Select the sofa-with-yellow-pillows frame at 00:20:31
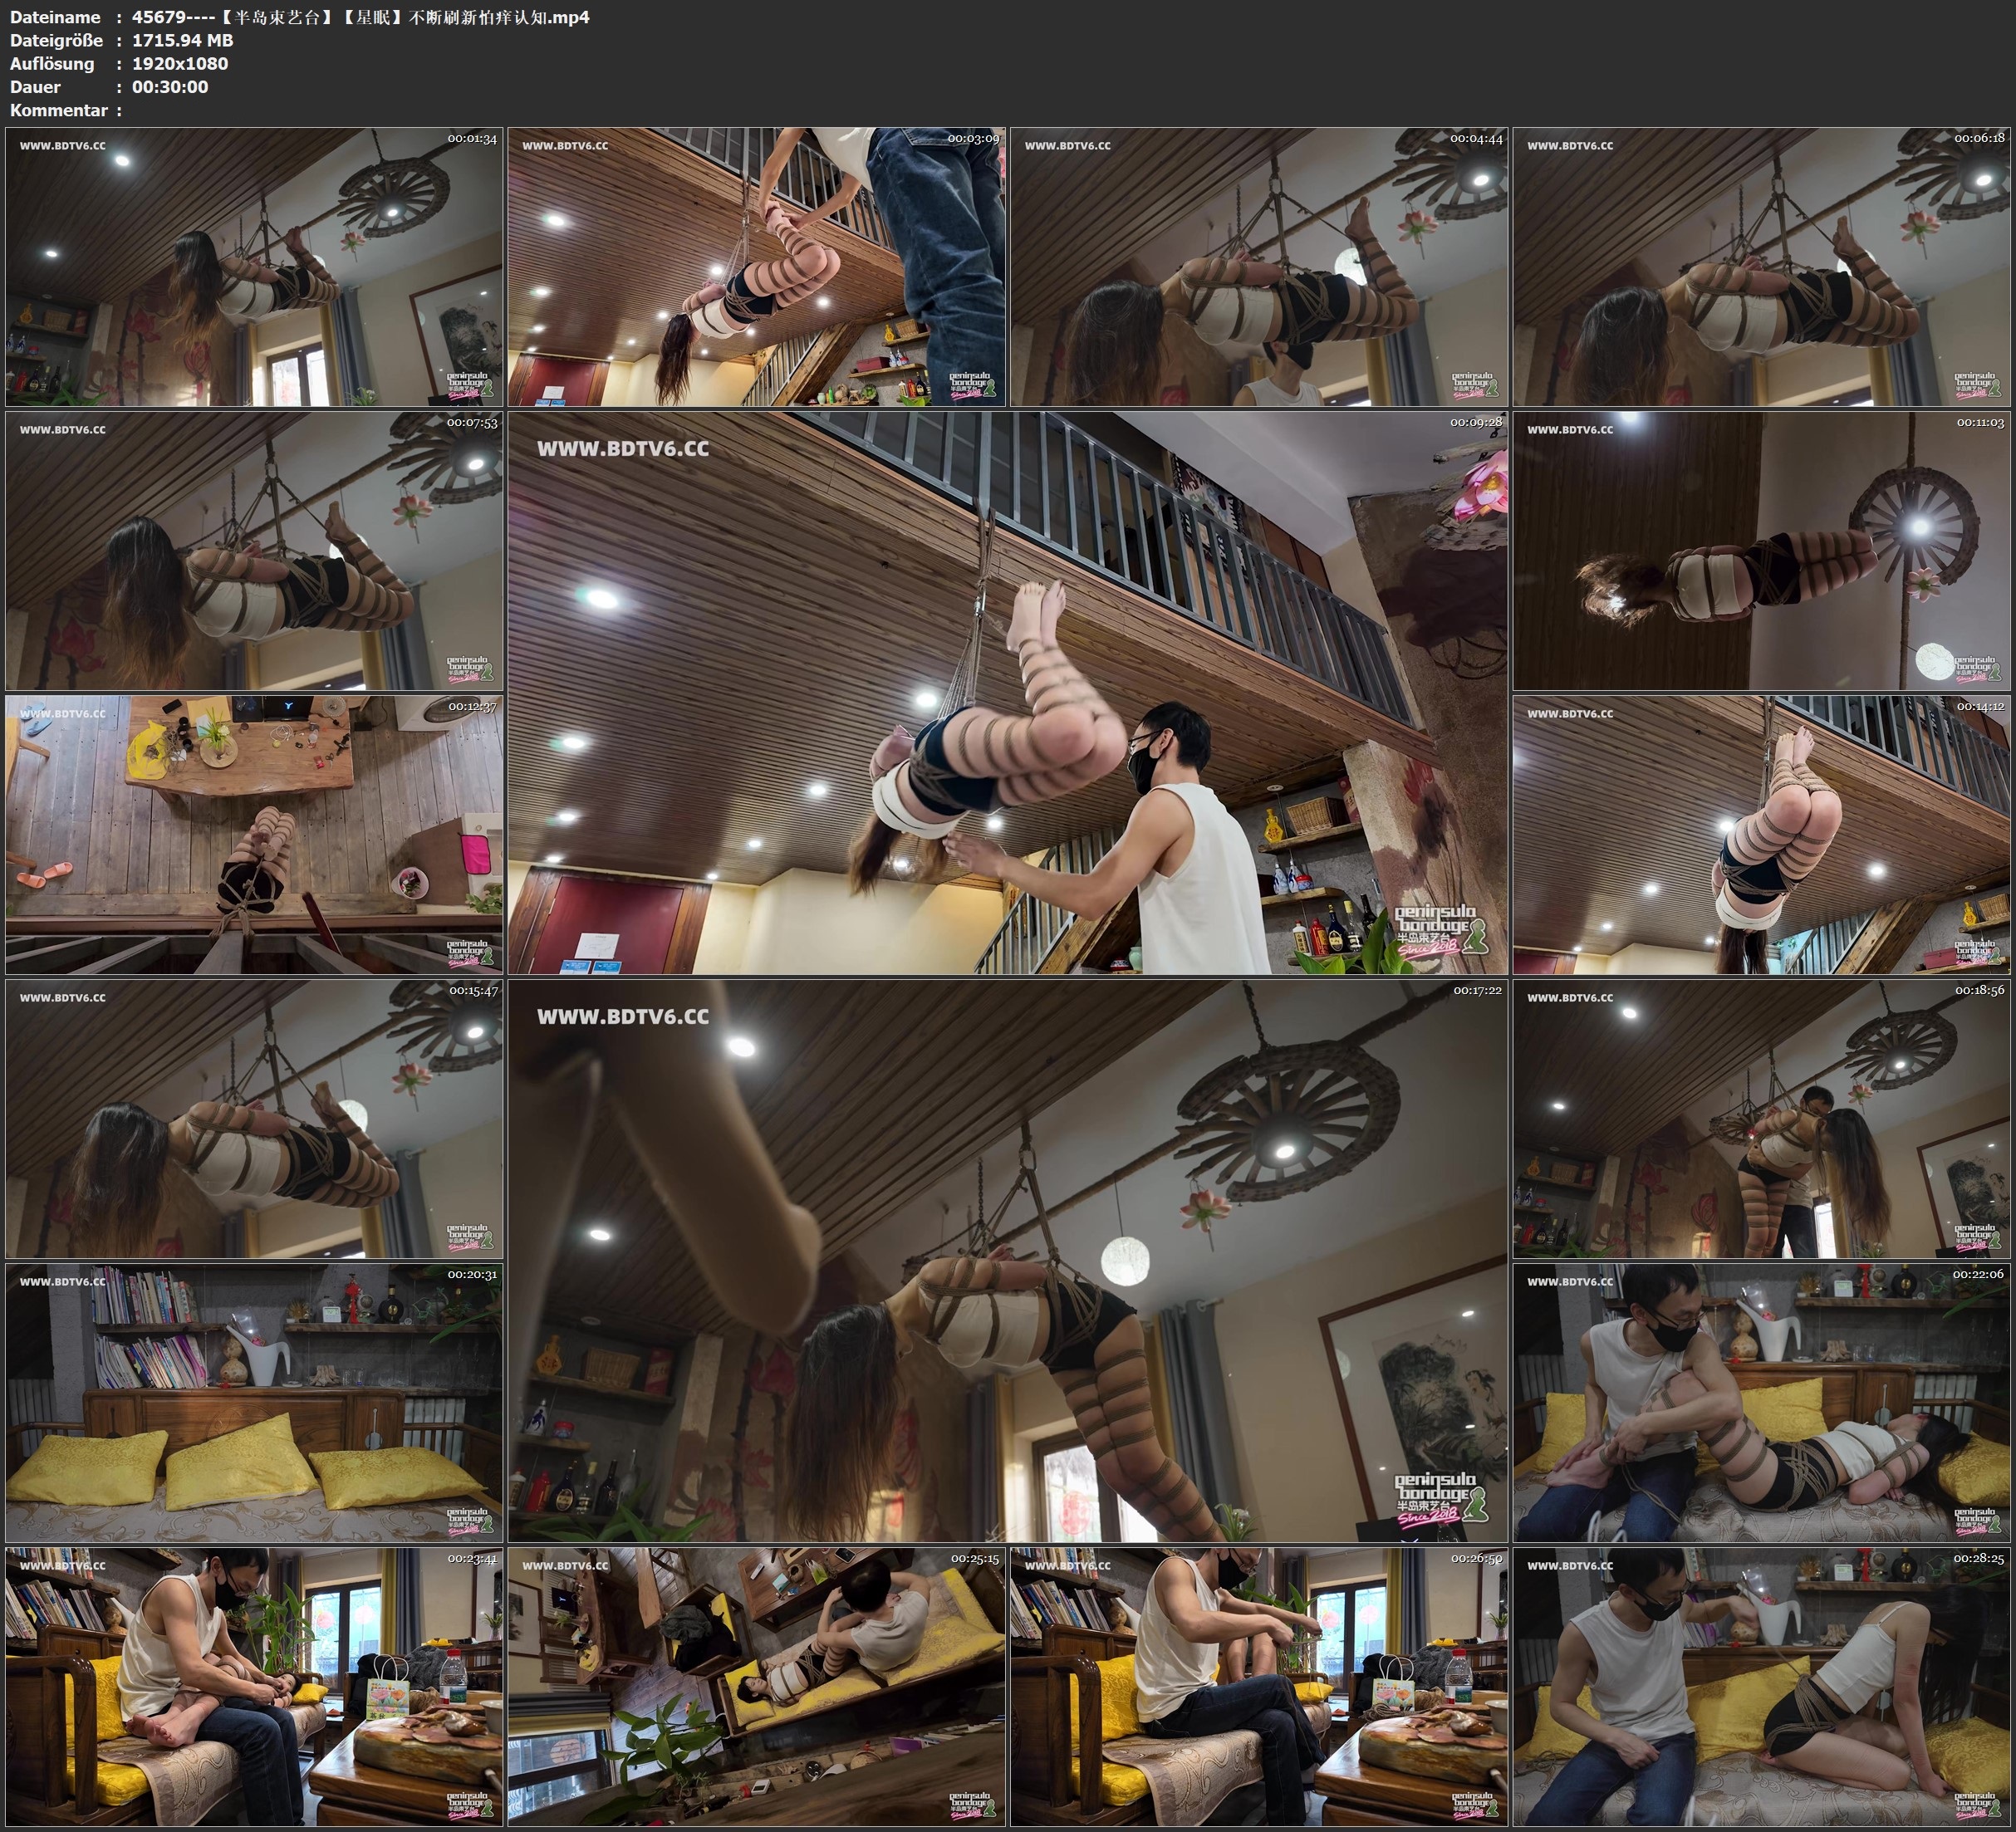Image resolution: width=2016 pixels, height=1832 pixels. pos(254,1403)
